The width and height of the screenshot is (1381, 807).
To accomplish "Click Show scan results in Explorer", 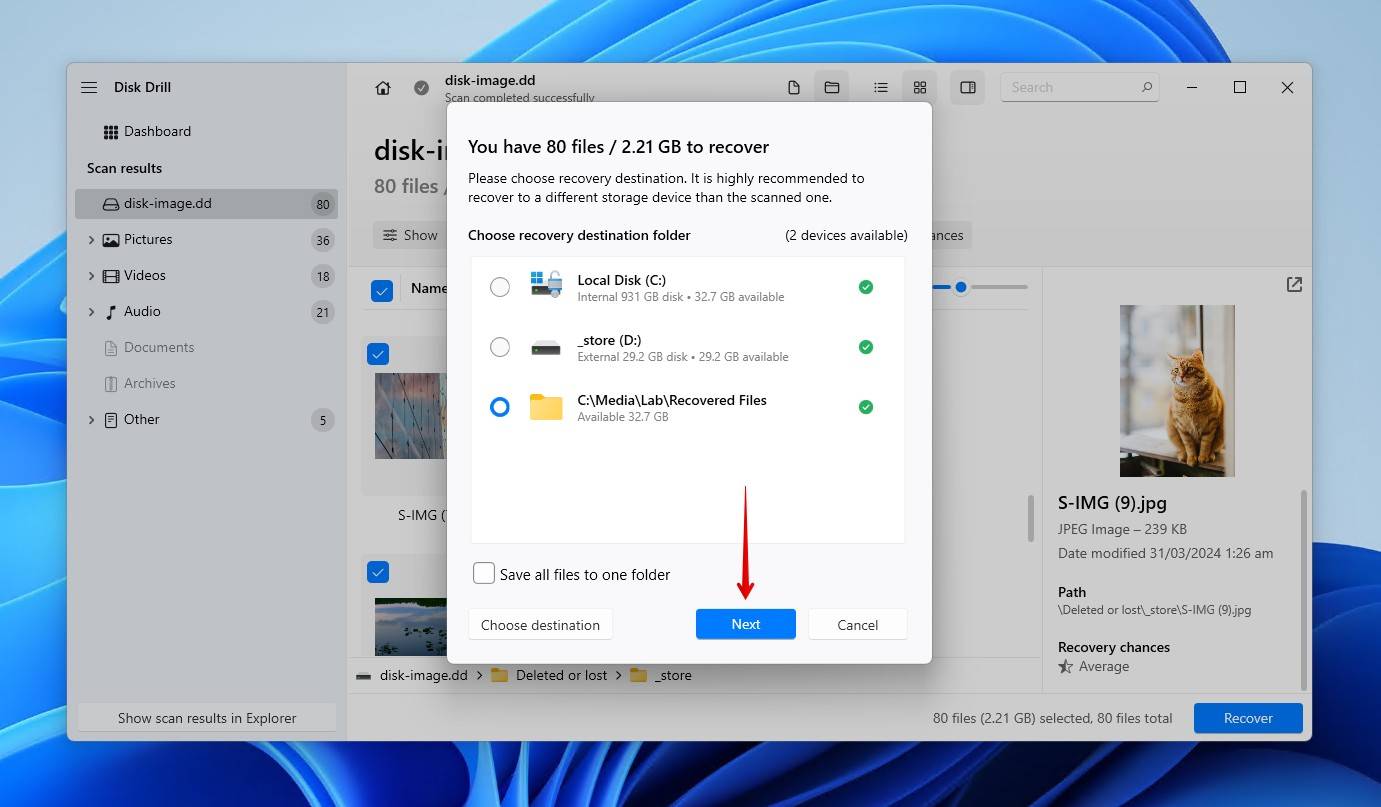I will [207, 718].
